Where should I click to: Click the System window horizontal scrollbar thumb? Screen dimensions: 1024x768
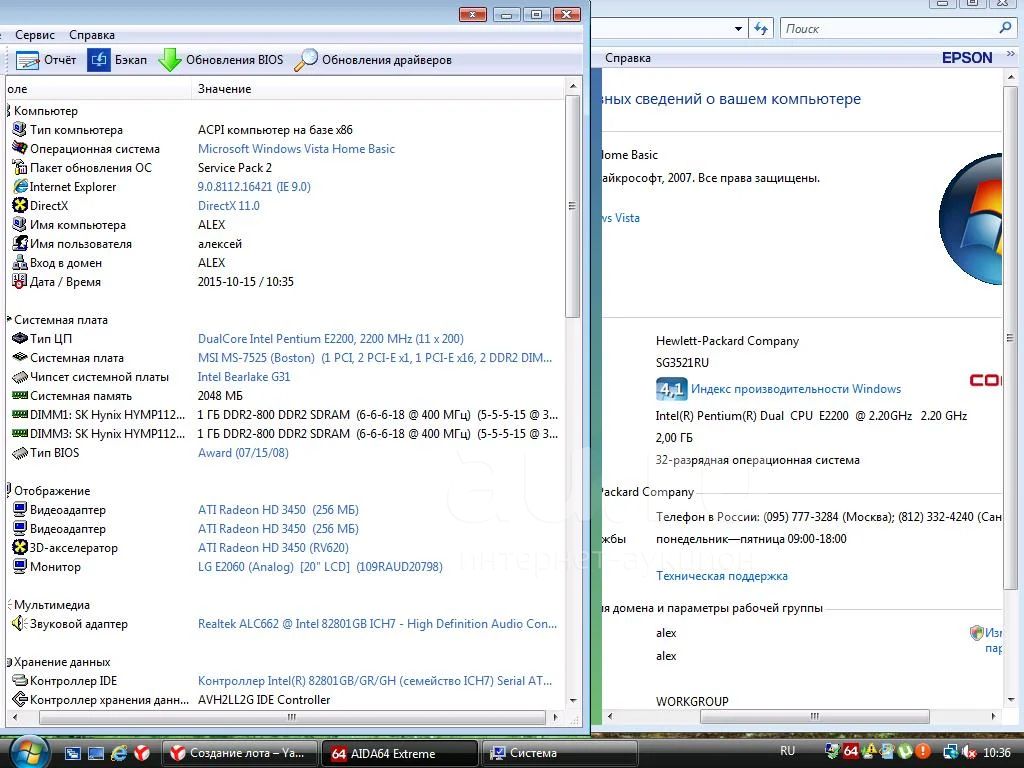814,716
